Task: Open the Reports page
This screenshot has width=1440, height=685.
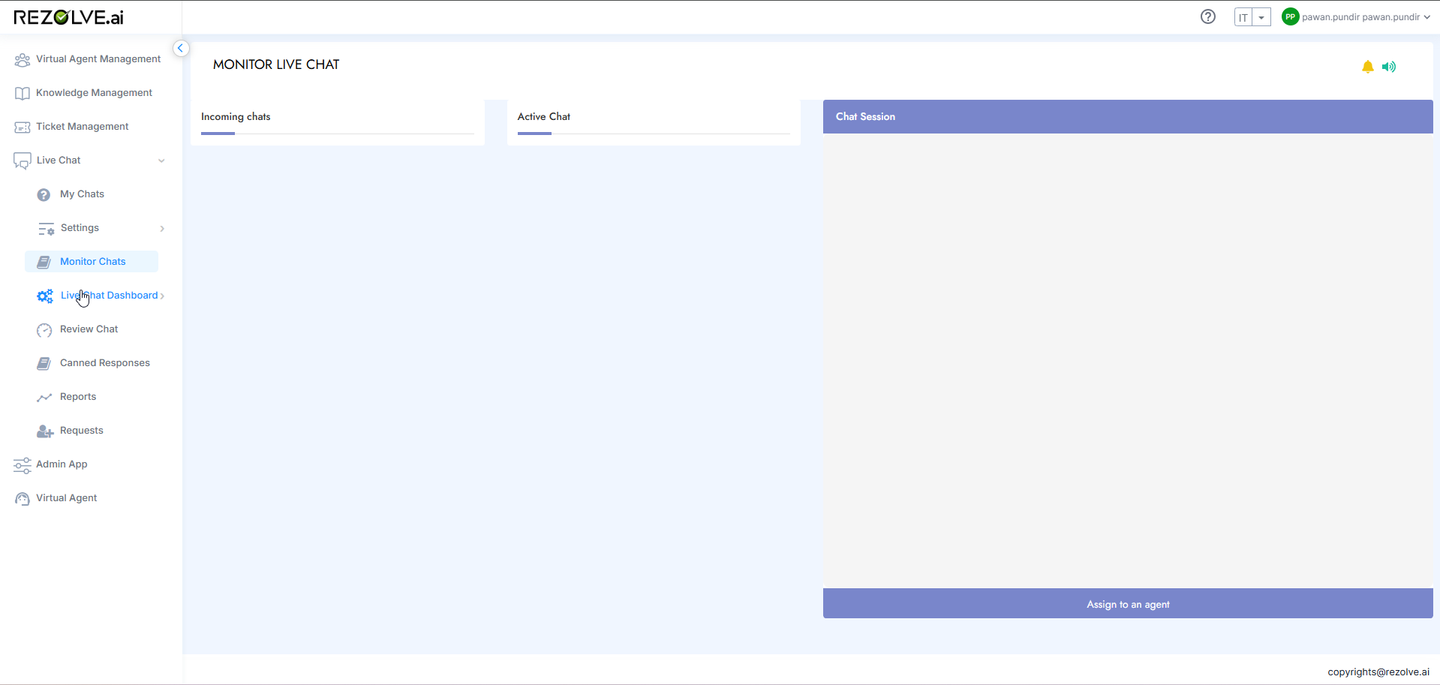Action: [x=78, y=397]
